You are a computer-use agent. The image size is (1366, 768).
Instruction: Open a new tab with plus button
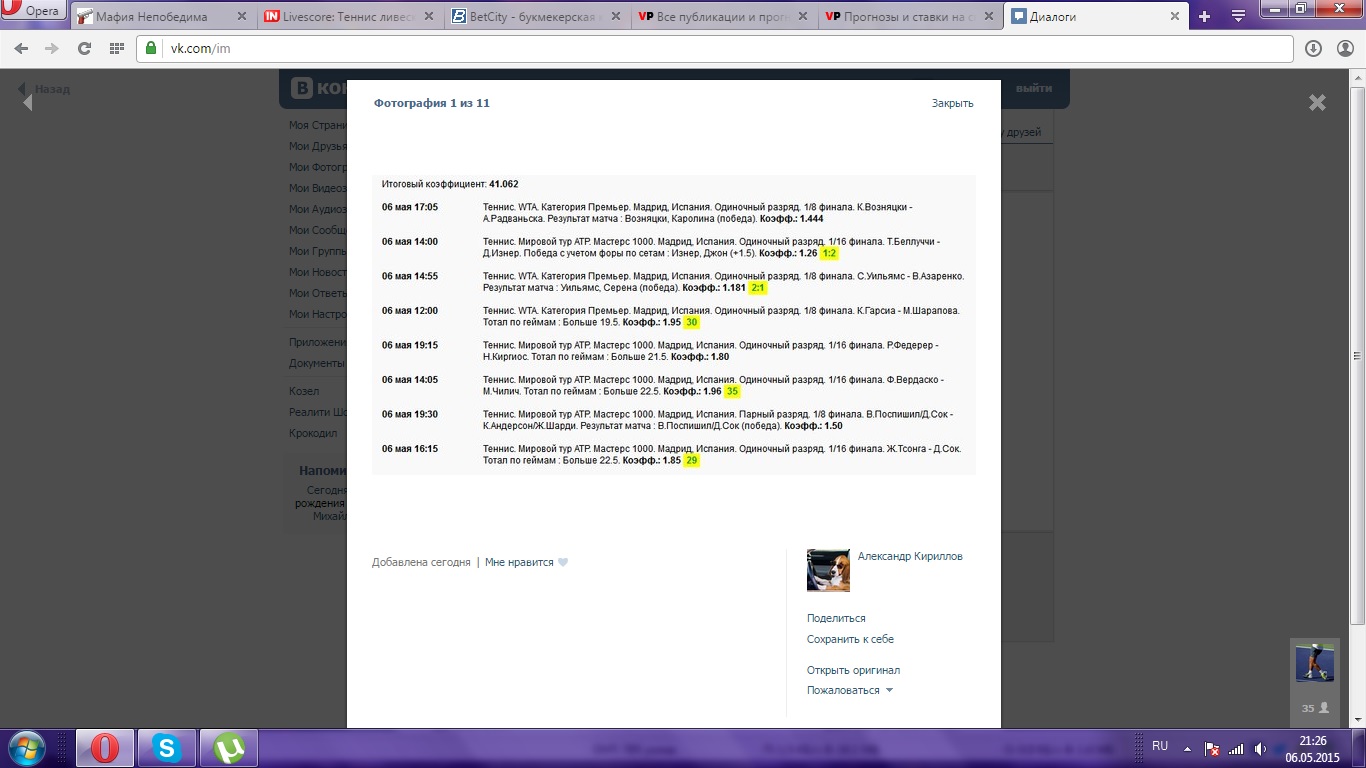(x=1204, y=16)
